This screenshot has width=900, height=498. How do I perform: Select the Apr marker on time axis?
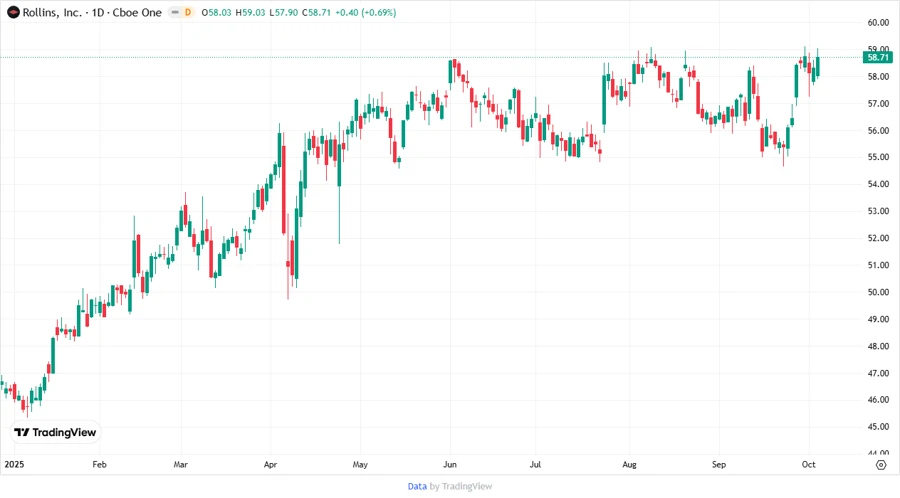(x=271, y=465)
